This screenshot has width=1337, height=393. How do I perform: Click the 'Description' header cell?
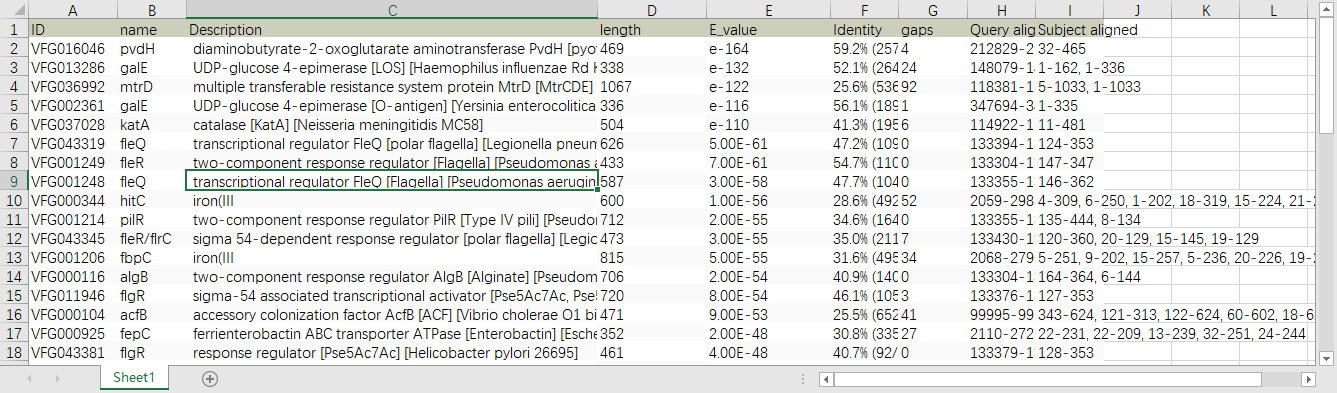392,29
